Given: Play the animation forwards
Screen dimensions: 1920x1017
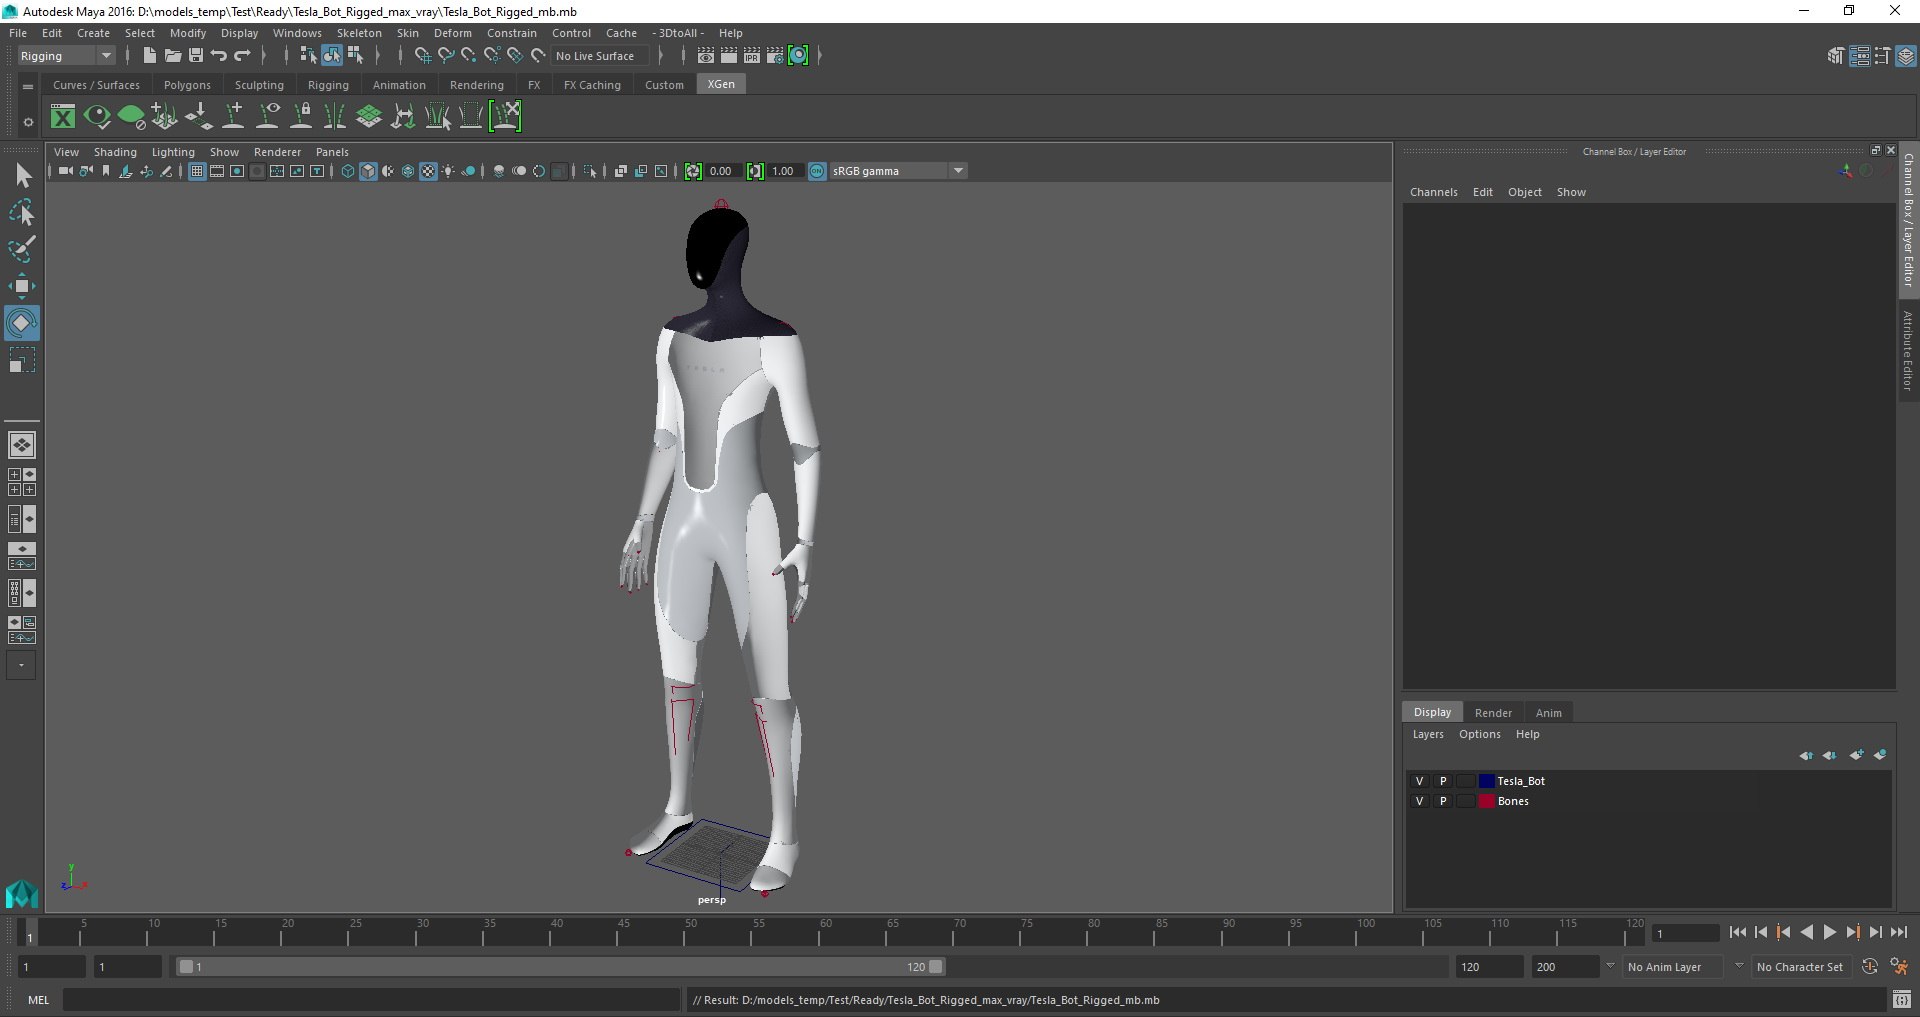Looking at the screenshot, I should [1829, 932].
